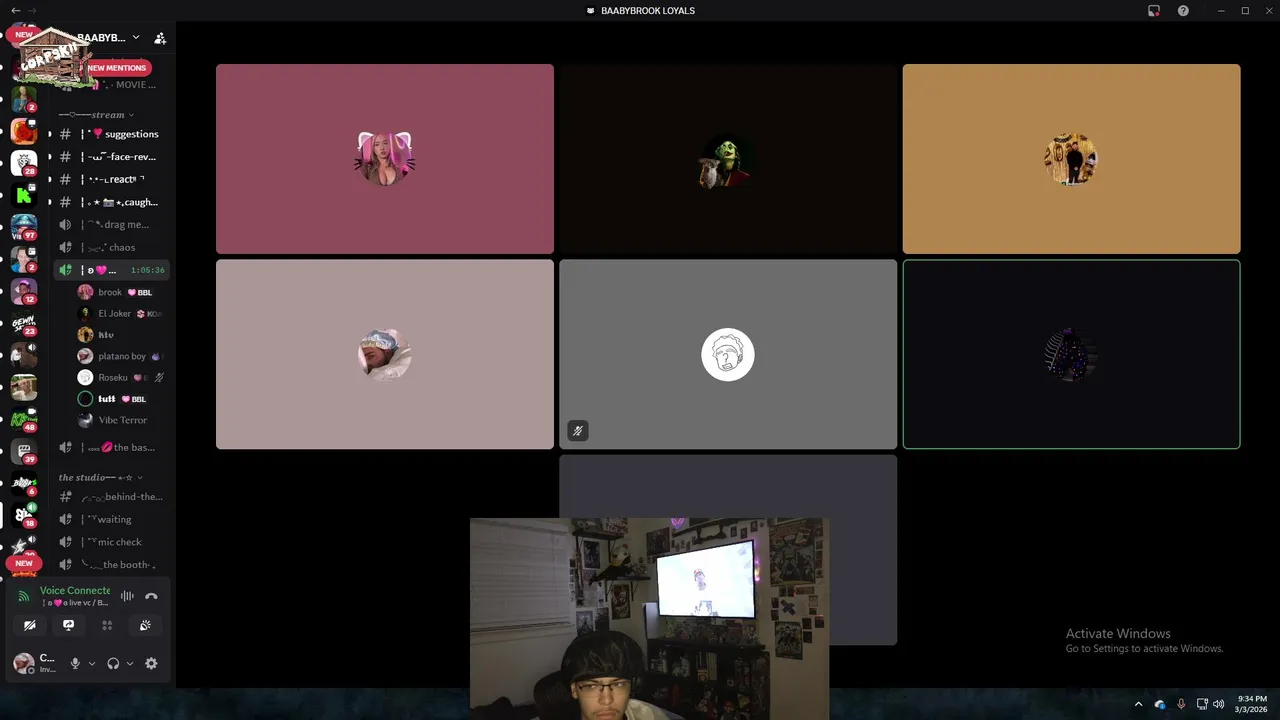Open the green K server icon
Image resolution: width=1280 pixels, height=720 pixels.
(x=24, y=195)
